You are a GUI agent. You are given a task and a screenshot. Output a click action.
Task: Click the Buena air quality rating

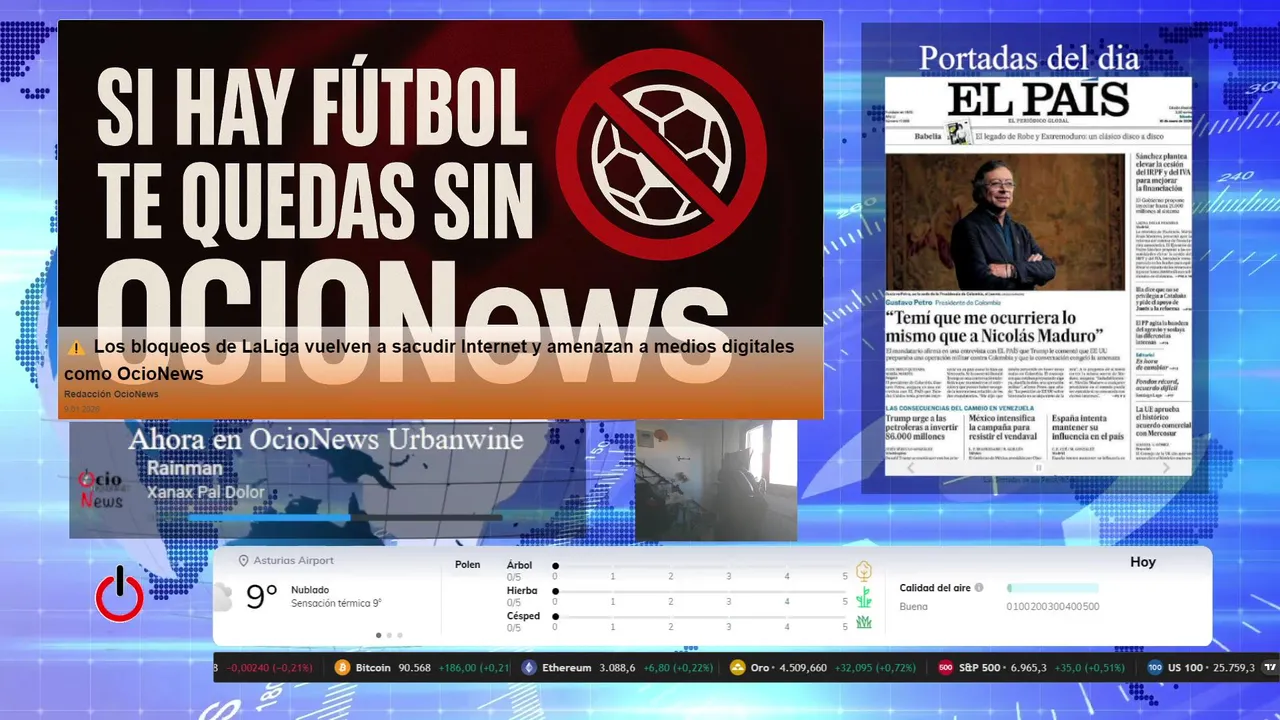[x=913, y=606]
